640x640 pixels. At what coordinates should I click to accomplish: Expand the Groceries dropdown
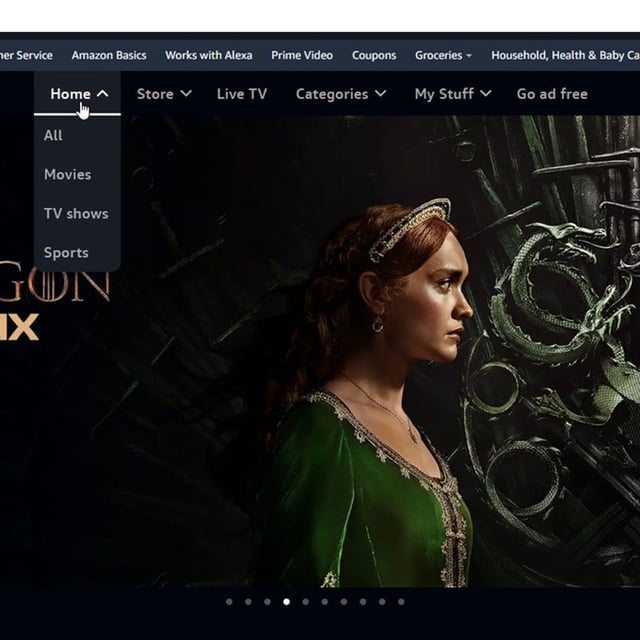click(x=443, y=55)
